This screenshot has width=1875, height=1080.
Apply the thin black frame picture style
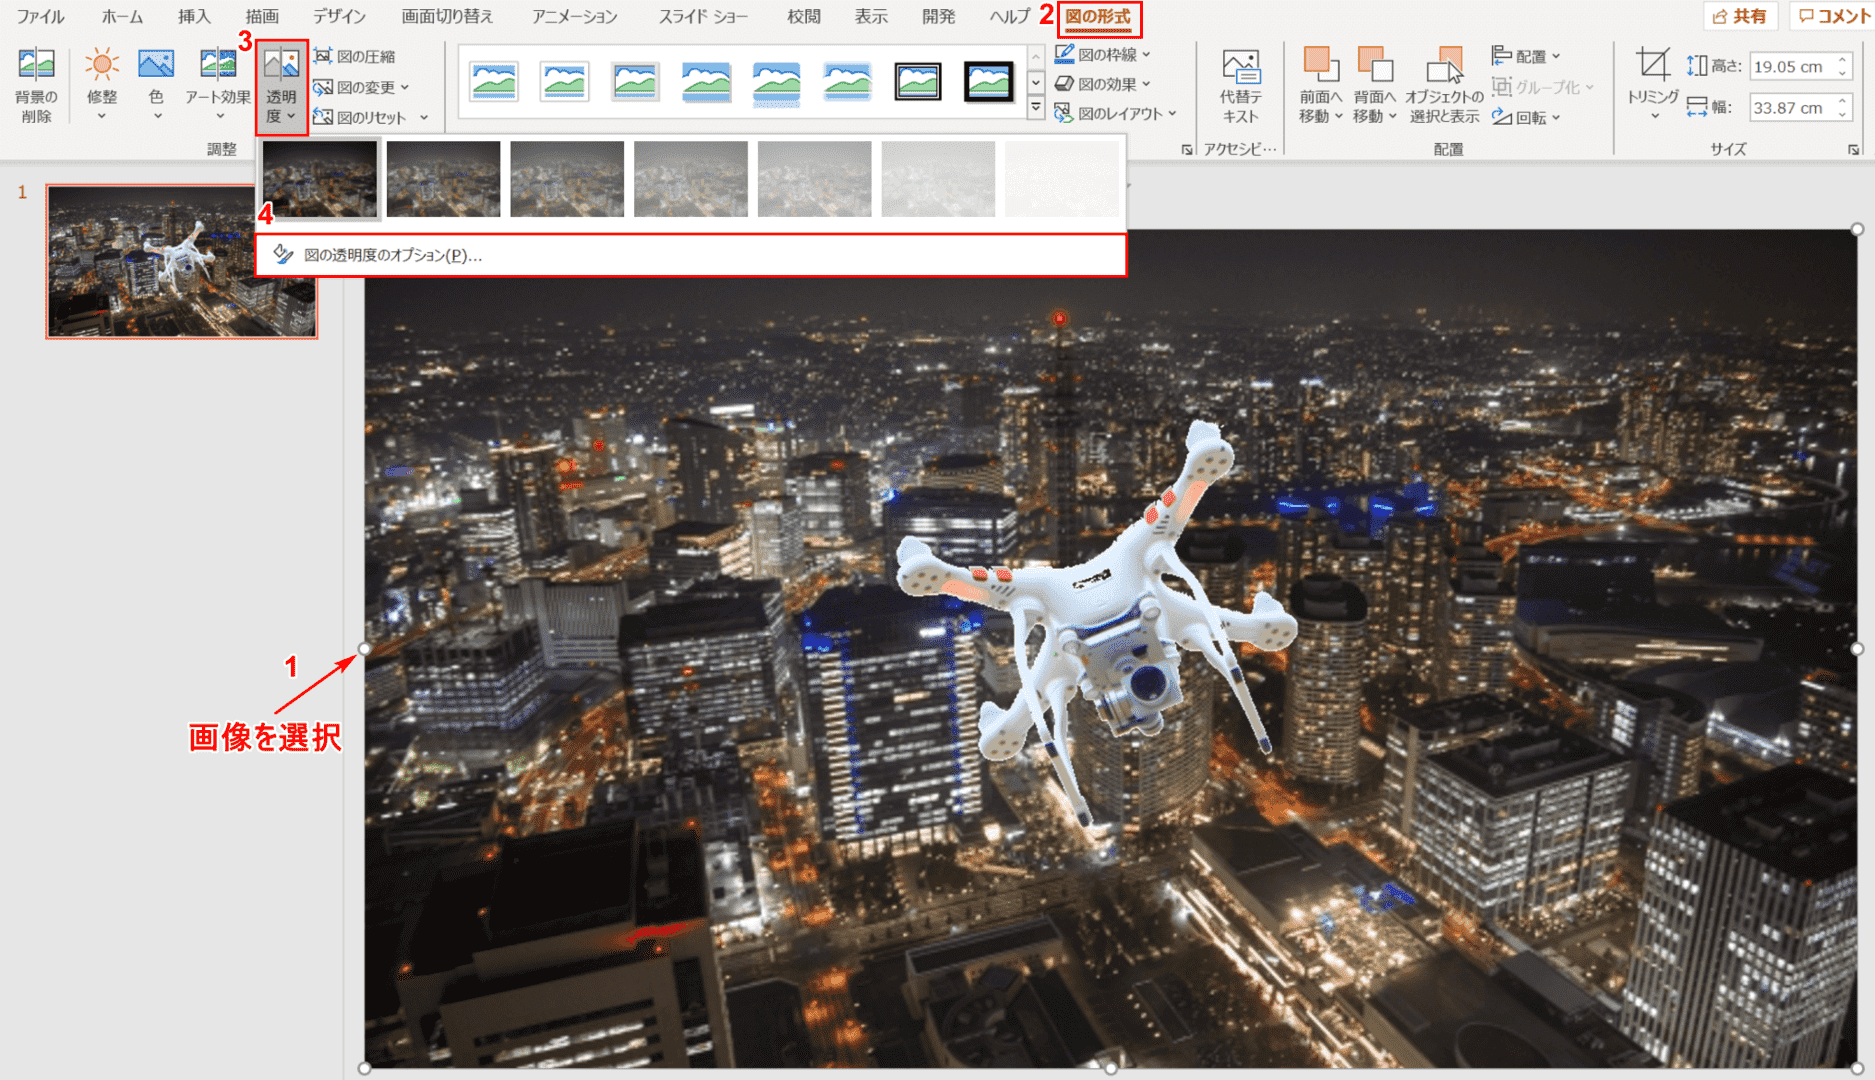pos(918,81)
